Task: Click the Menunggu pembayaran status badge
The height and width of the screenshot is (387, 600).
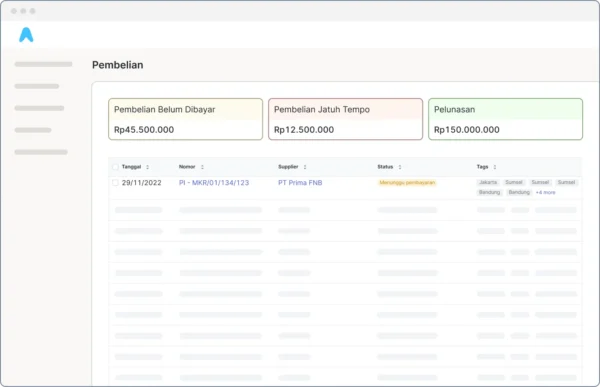Action: pyautogui.click(x=407, y=183)
